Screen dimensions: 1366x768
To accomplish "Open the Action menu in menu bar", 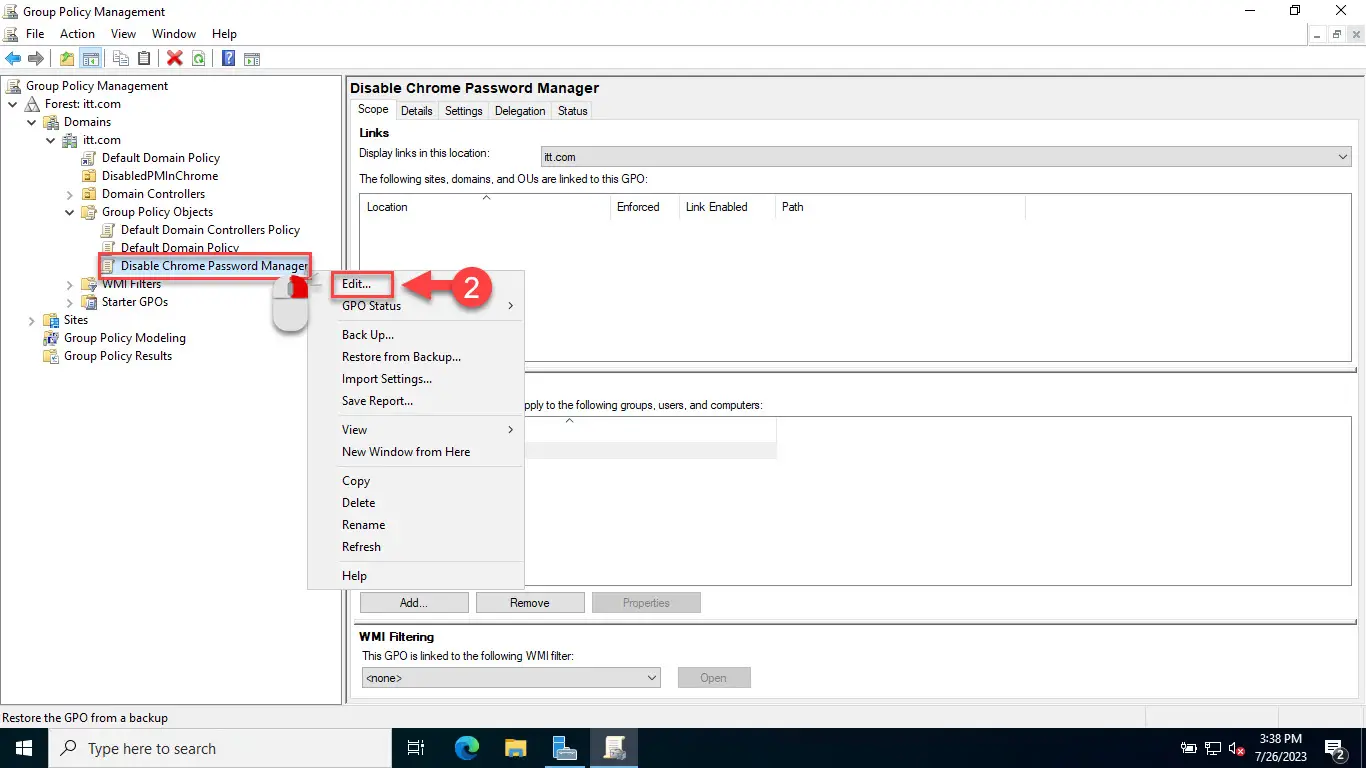I will tap(77, 34).
